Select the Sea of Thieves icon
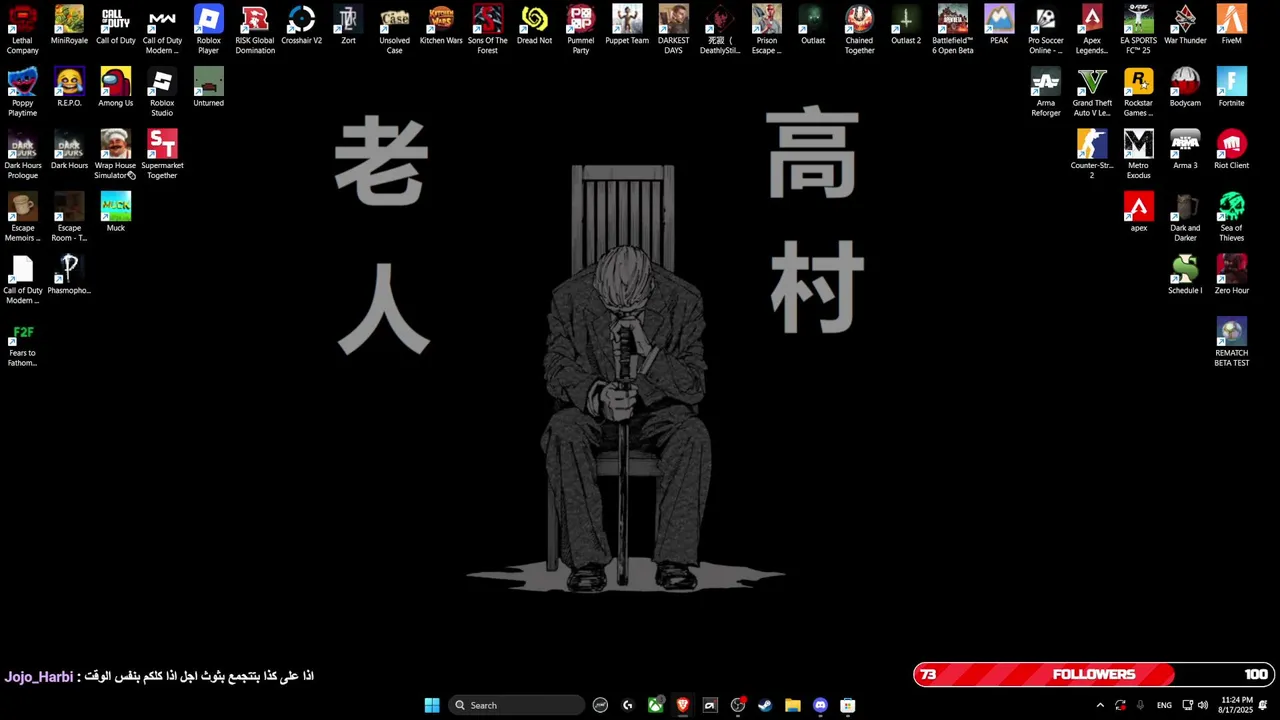This screenshot has height=720, width=1280. (1231, 217)
